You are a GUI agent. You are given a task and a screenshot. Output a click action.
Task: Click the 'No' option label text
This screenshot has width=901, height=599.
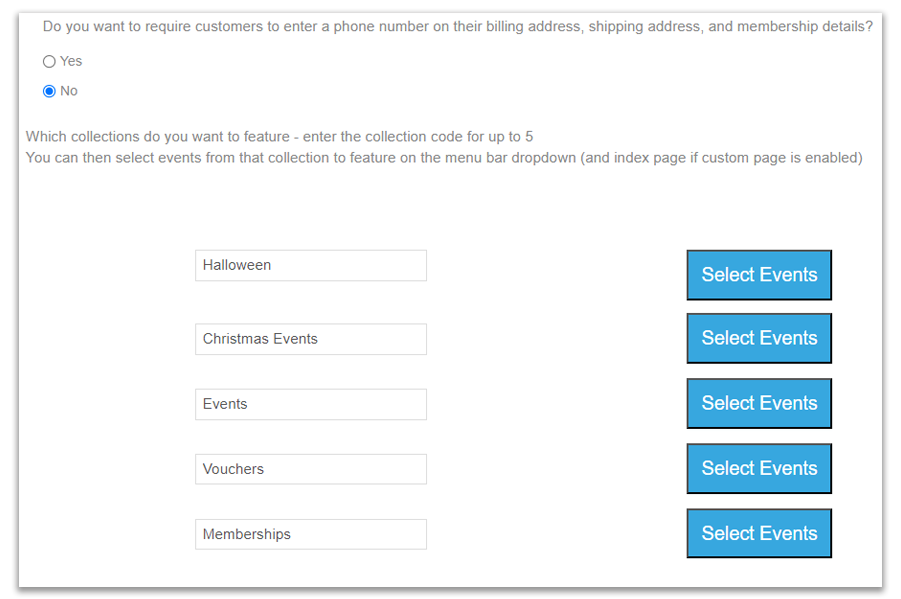point(69,91)
